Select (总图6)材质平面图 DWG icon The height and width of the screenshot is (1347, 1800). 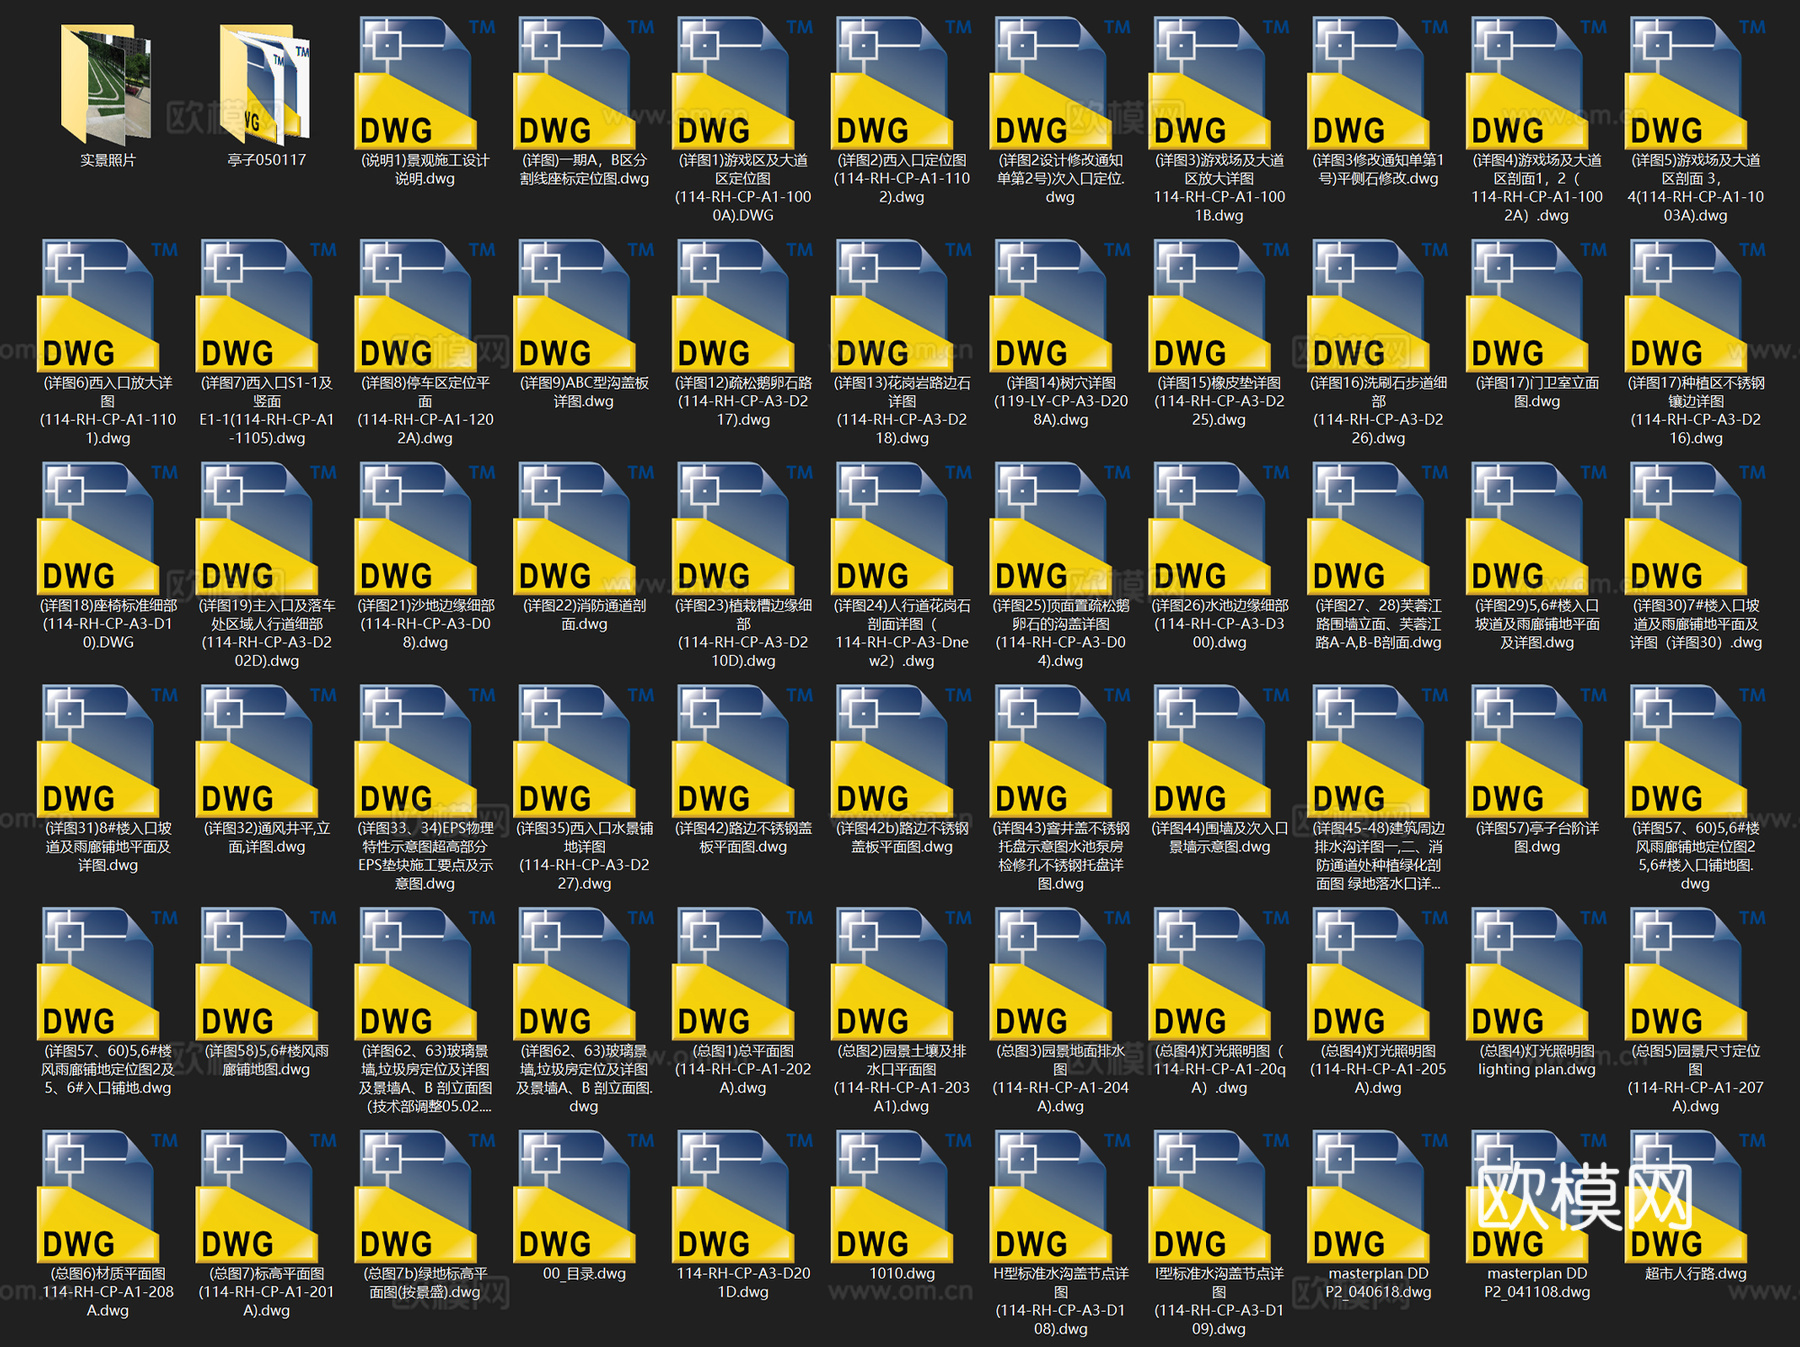click(x=98, y=1197)
